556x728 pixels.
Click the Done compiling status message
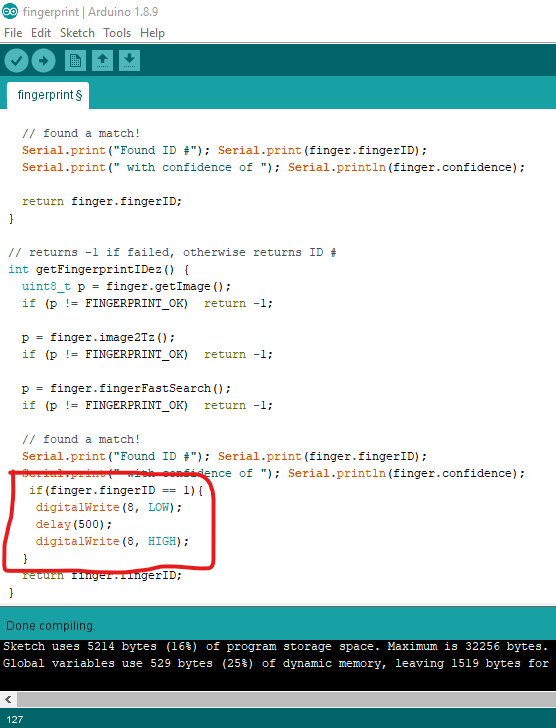tap(51, 626)
